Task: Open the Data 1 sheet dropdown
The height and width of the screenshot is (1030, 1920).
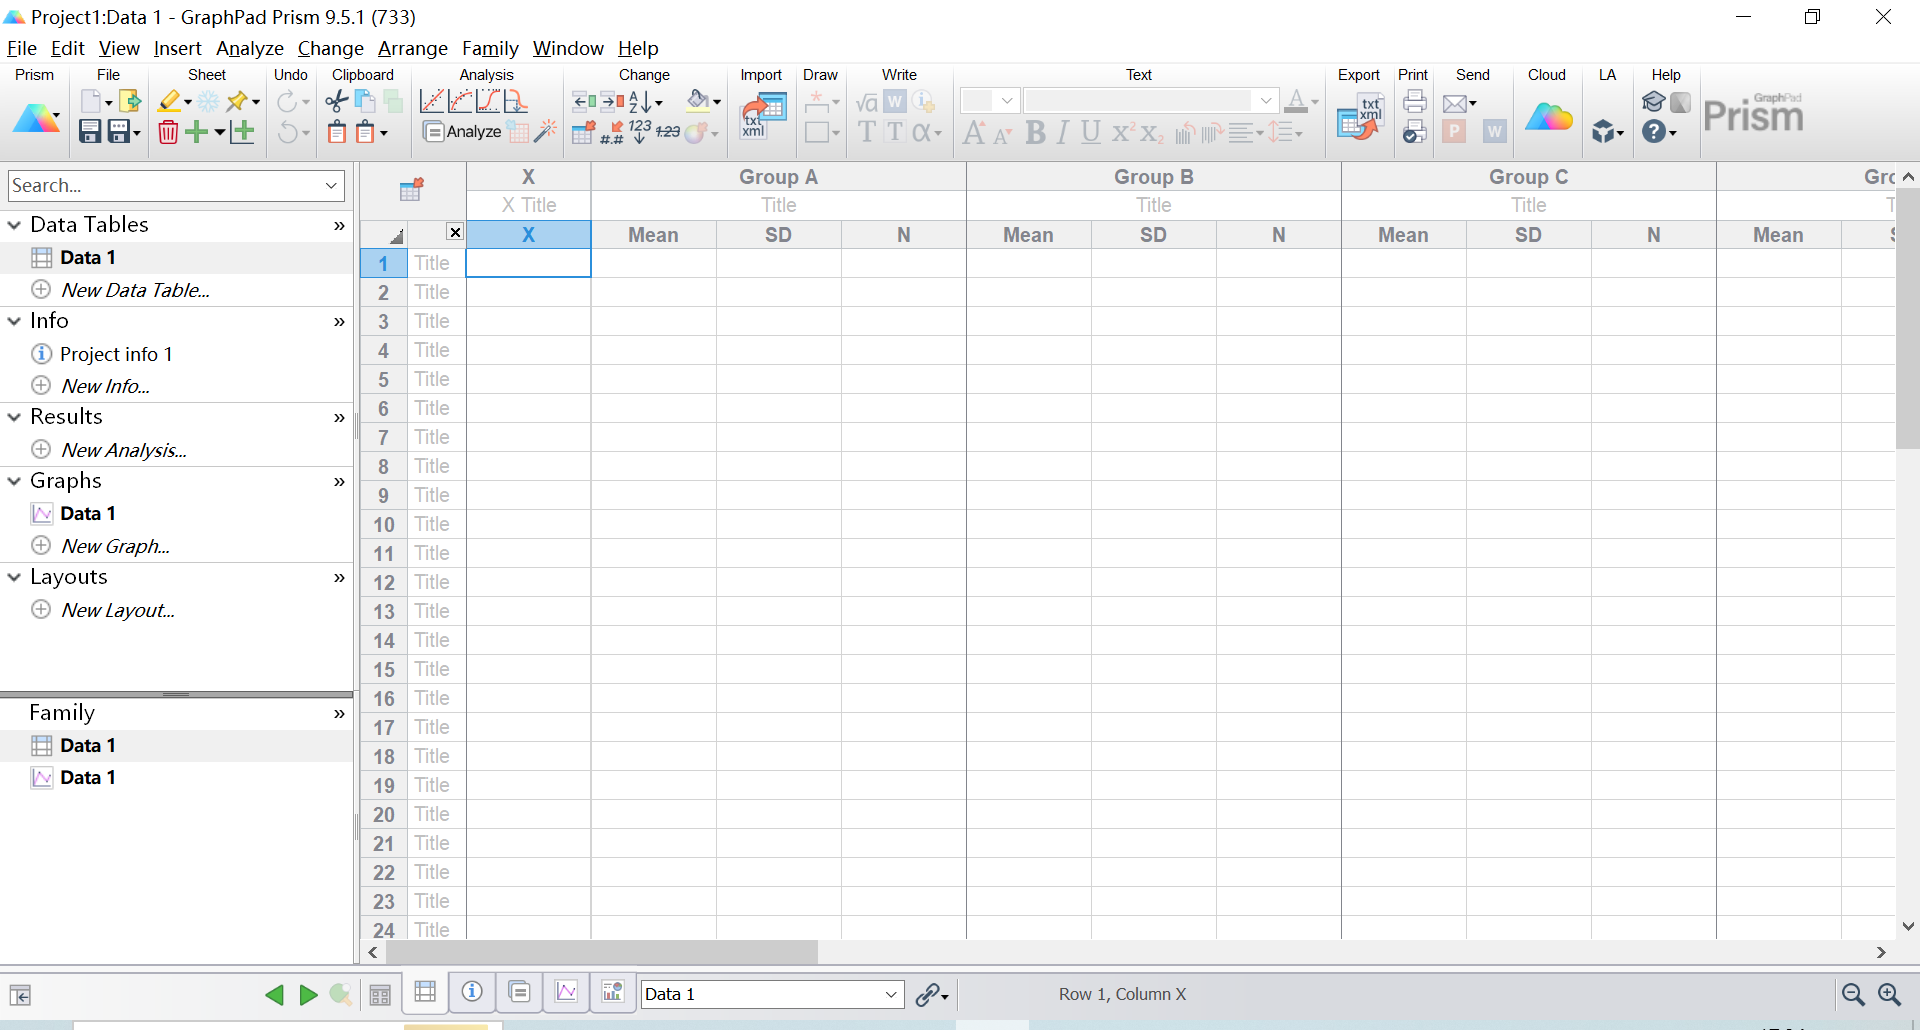Action: [890, 994]
